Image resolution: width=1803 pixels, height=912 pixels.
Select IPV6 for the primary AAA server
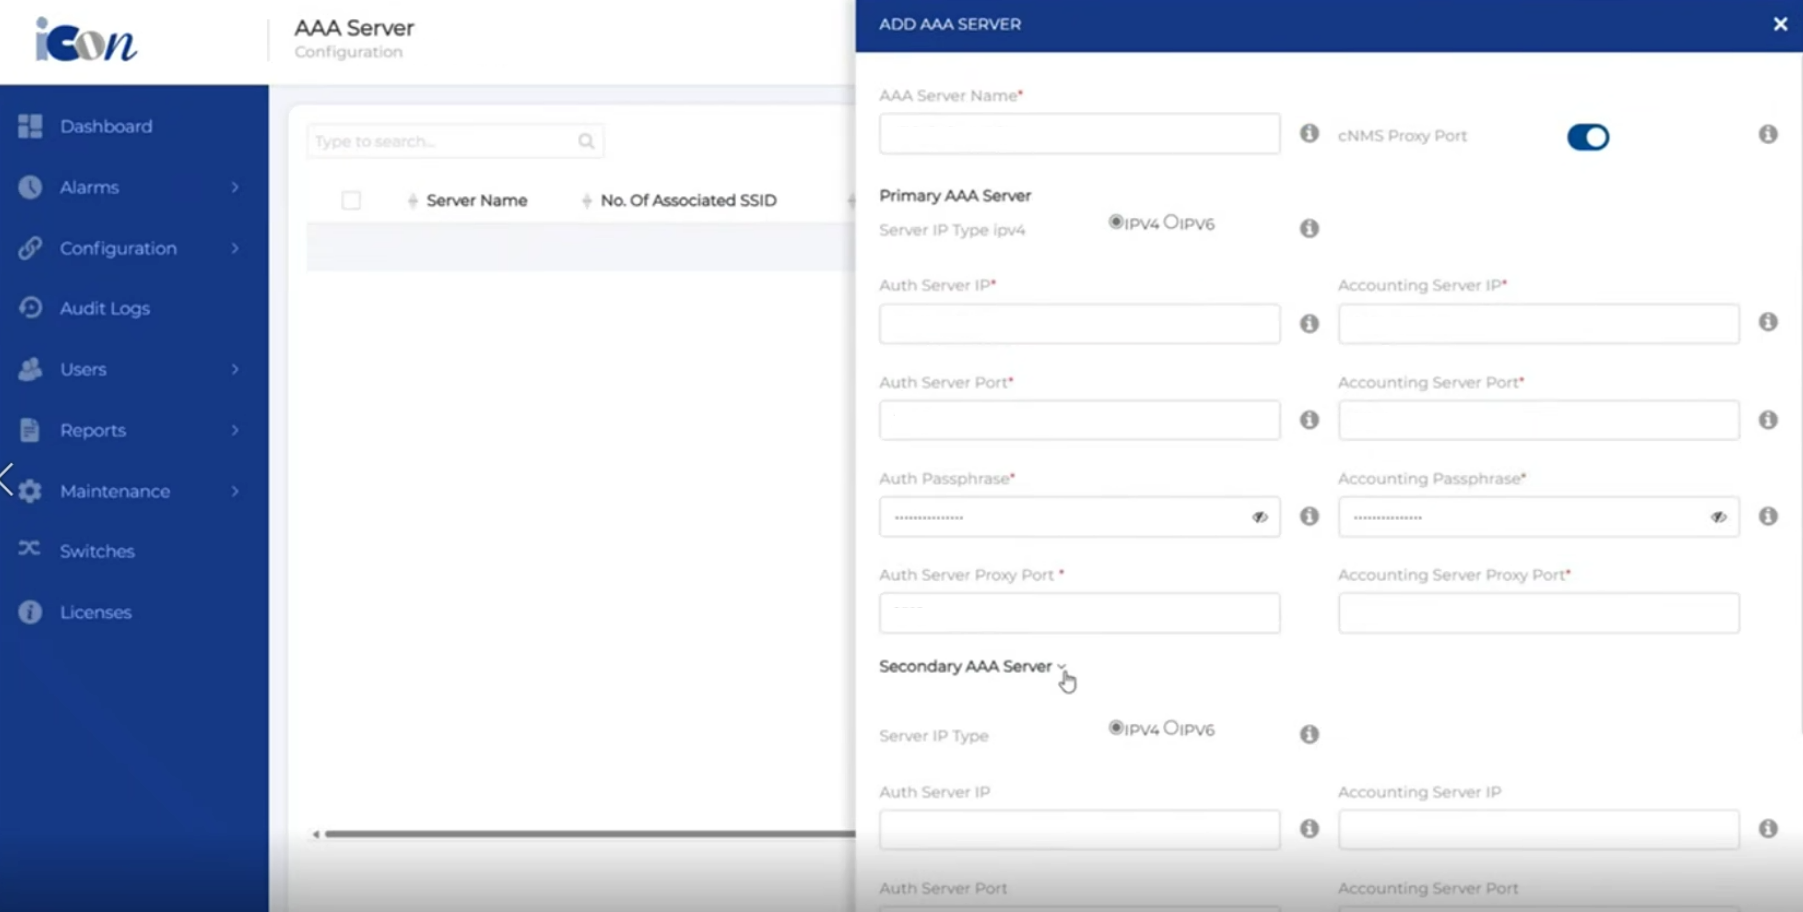point(1171,222)
